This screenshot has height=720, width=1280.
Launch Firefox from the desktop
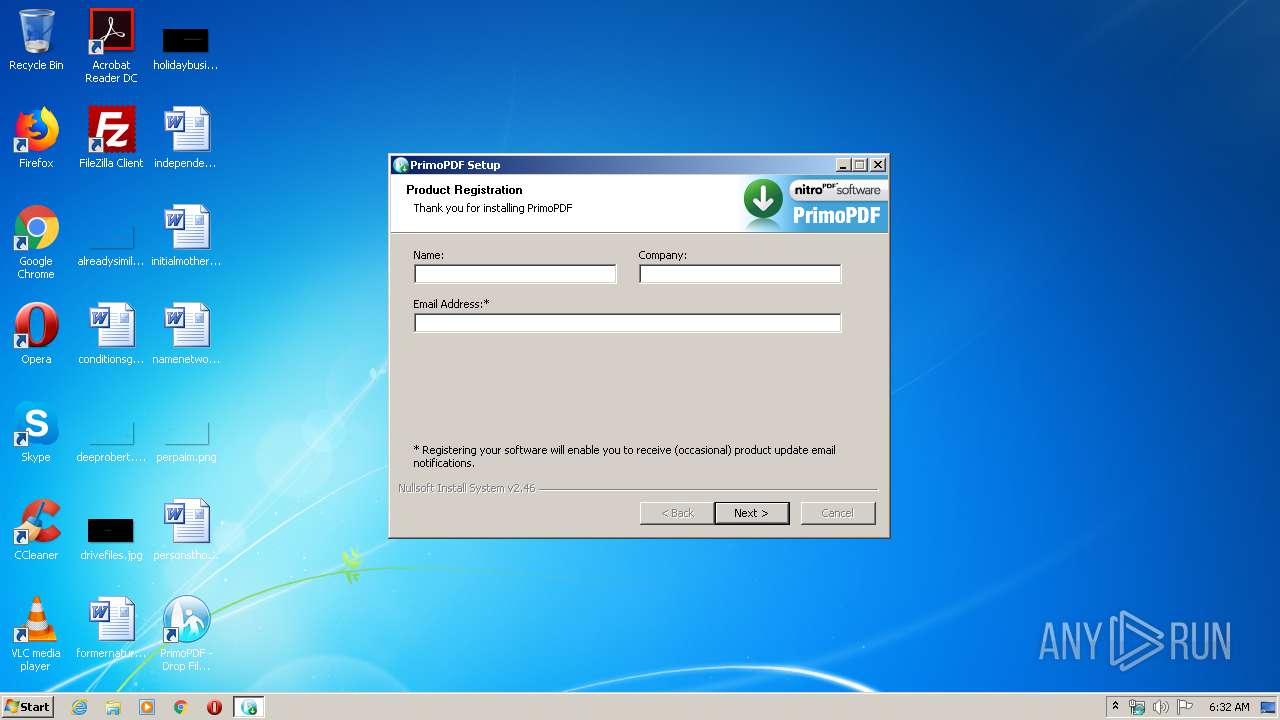point(36,138)
